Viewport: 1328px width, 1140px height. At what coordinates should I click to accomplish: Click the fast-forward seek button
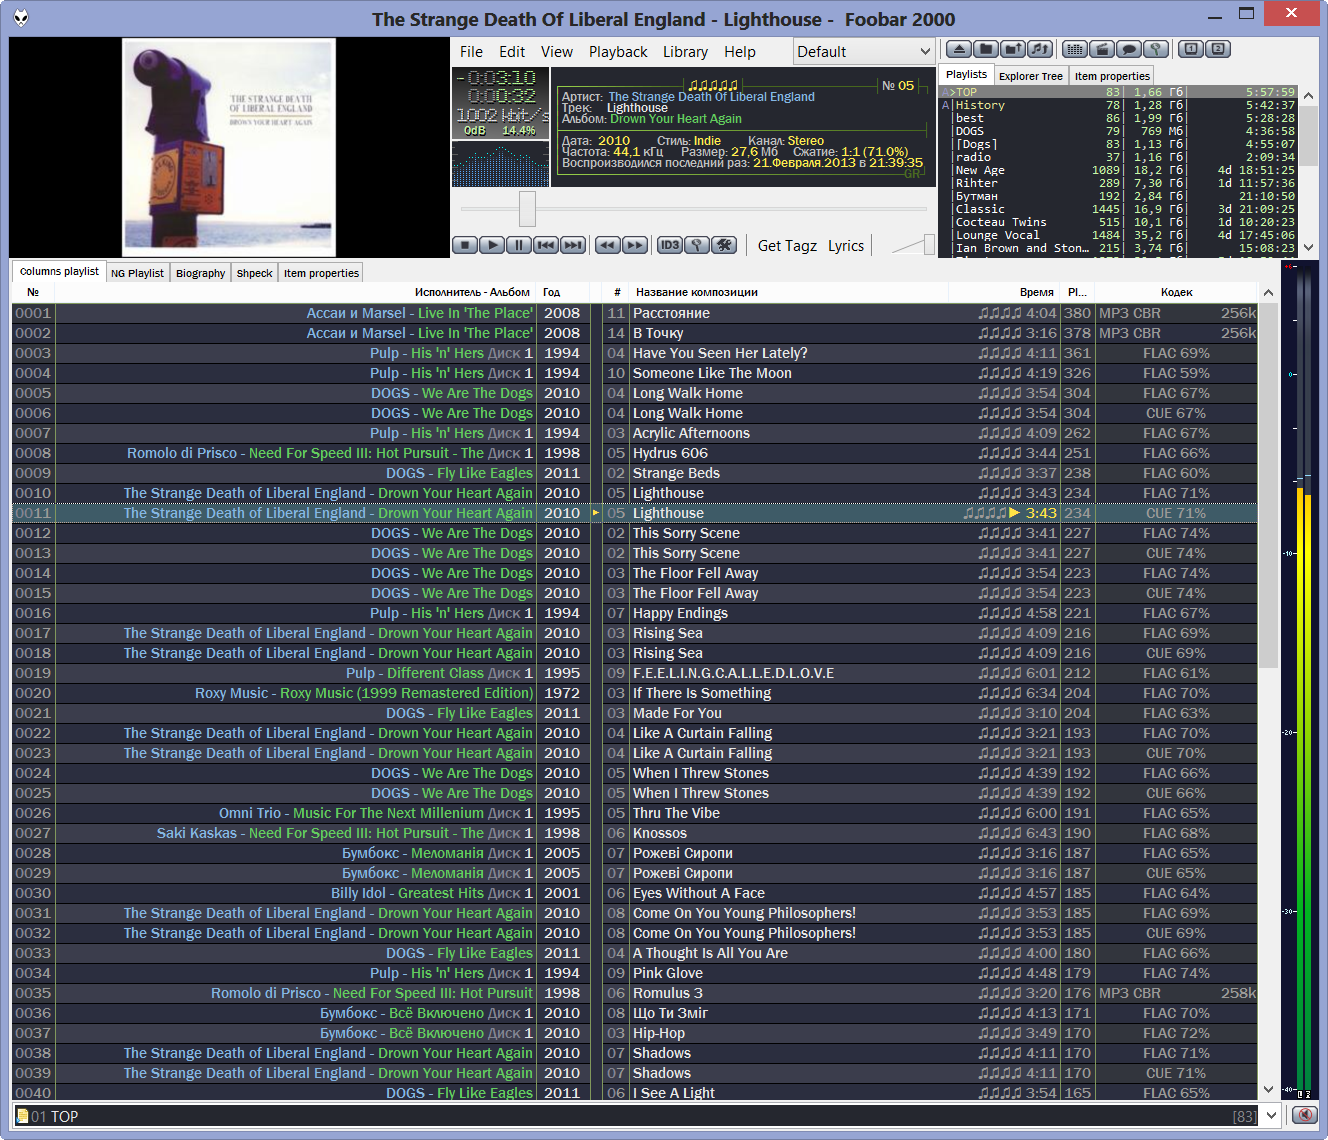635,245
